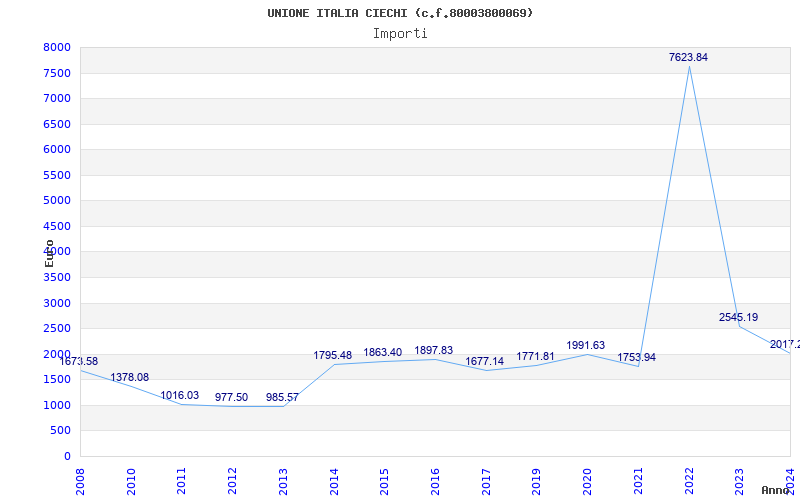
Task: Click the x-axis year 2020
Action: 588,481
